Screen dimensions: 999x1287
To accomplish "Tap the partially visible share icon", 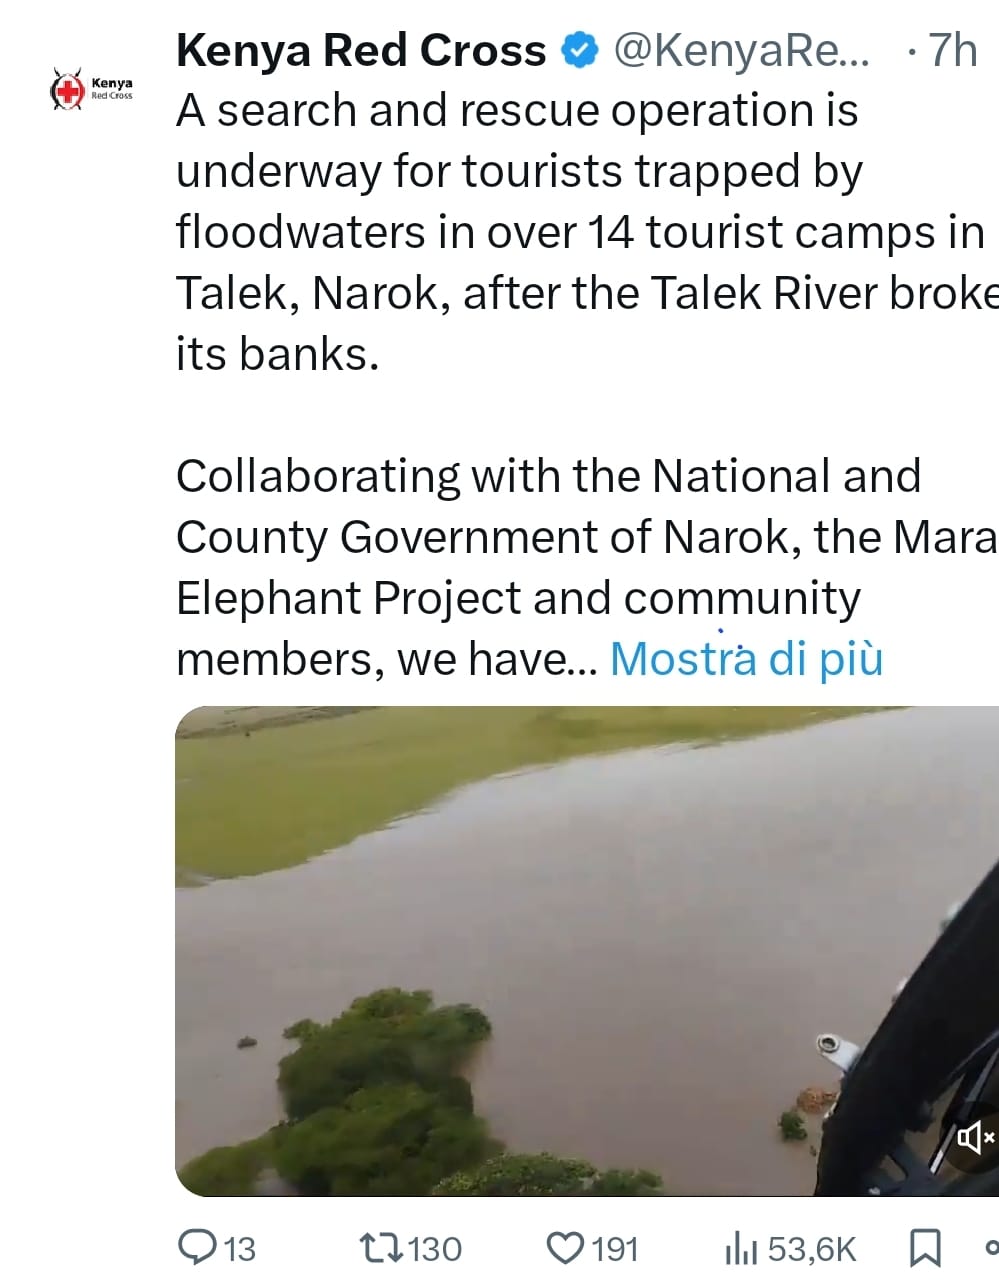I will click(x=991, y=1247).
